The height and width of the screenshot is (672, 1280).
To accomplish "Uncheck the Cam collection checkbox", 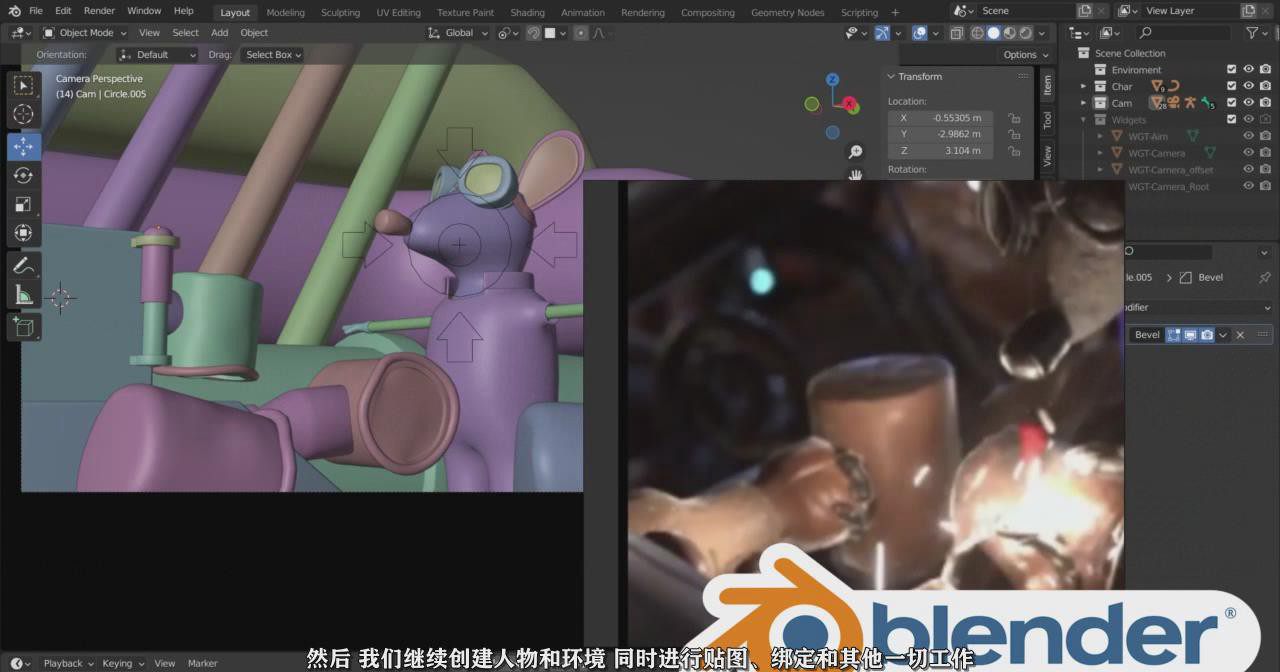I will click(x=1232, y=102).
